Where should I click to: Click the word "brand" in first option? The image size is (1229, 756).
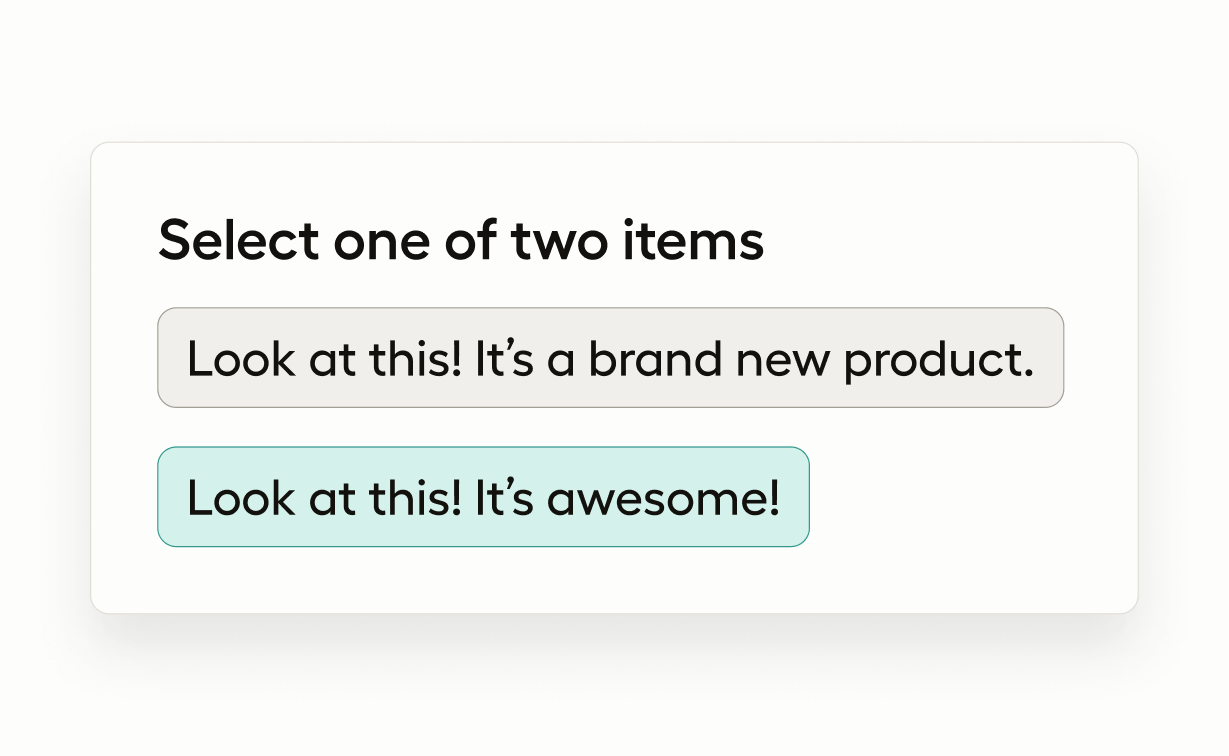coord(655,358)
